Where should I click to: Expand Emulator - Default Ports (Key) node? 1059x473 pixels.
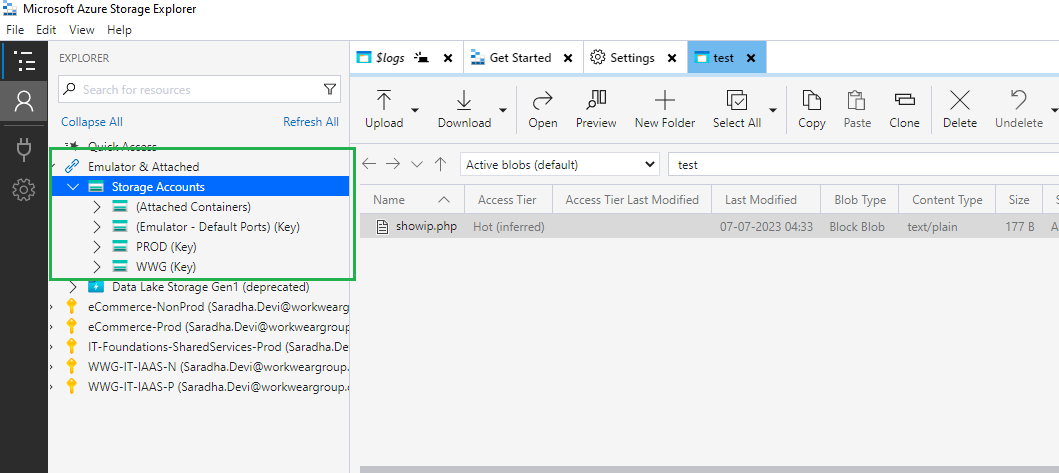pos(96,226)
